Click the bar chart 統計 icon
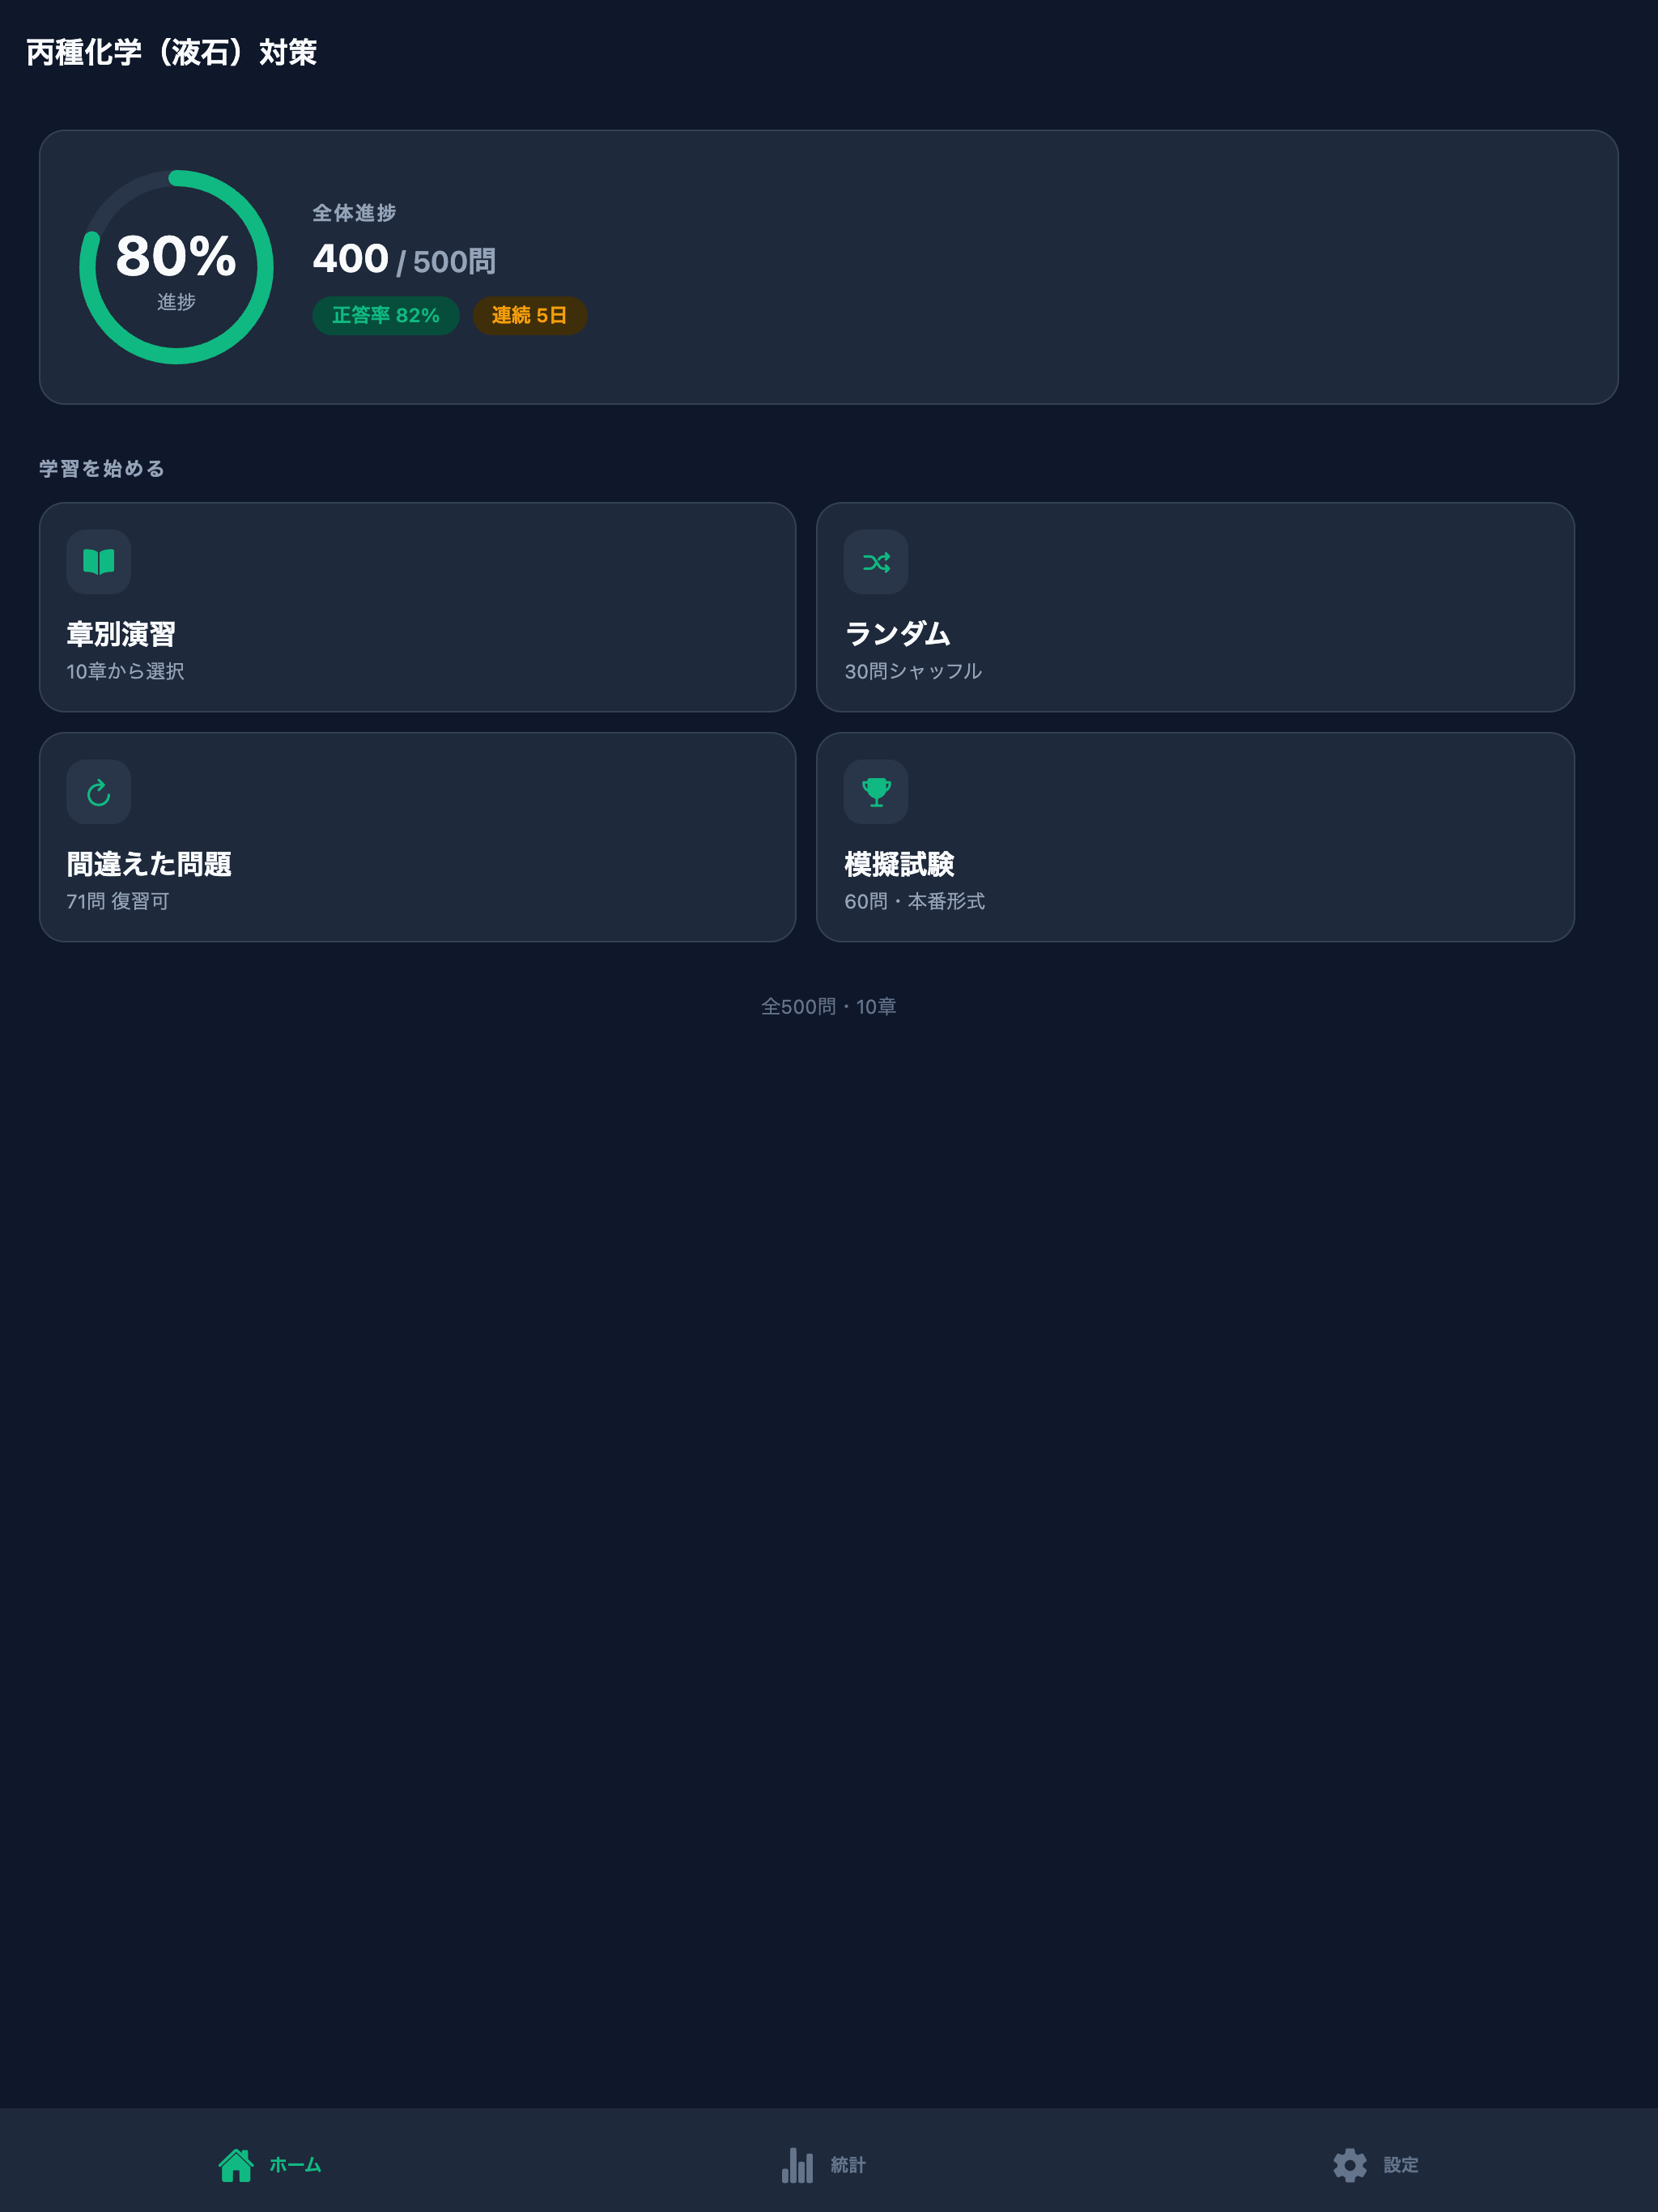This screenshot has width=1658, height=2212. pos(797,2165)
